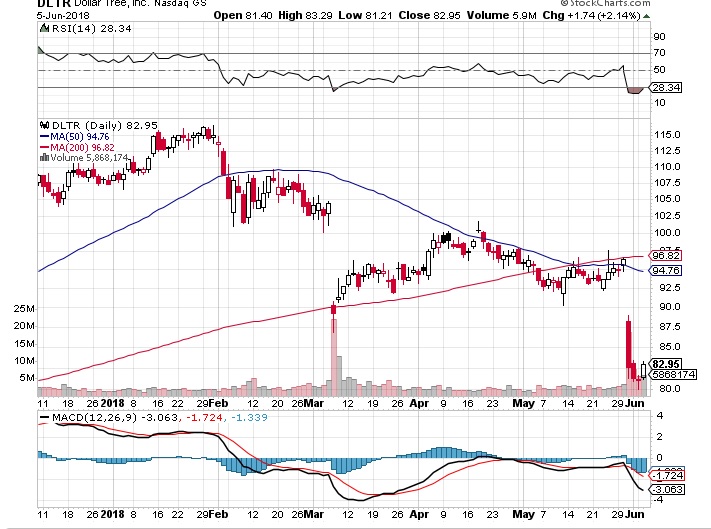Screen dimensions: 711x529
Task: Click the boxed 94.76 price tag on the right axis
Action: coord(666,271)
